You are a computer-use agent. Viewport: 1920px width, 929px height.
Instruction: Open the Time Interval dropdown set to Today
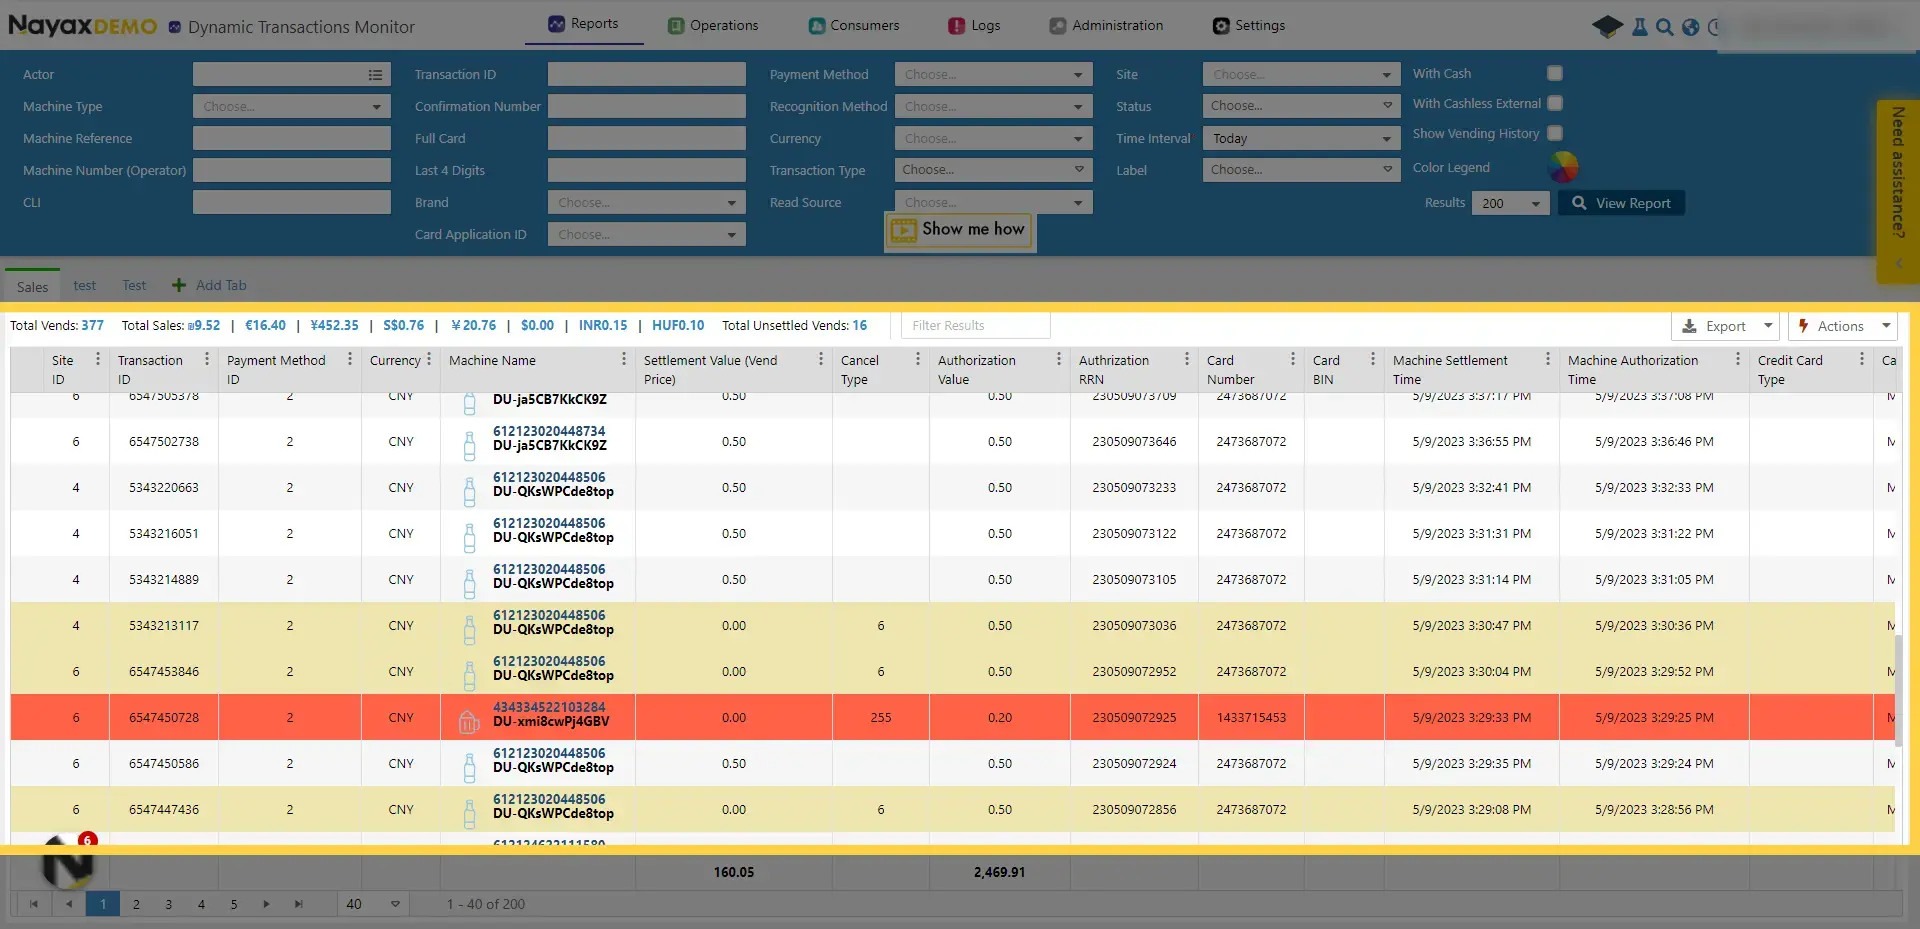click(1301, 138)
